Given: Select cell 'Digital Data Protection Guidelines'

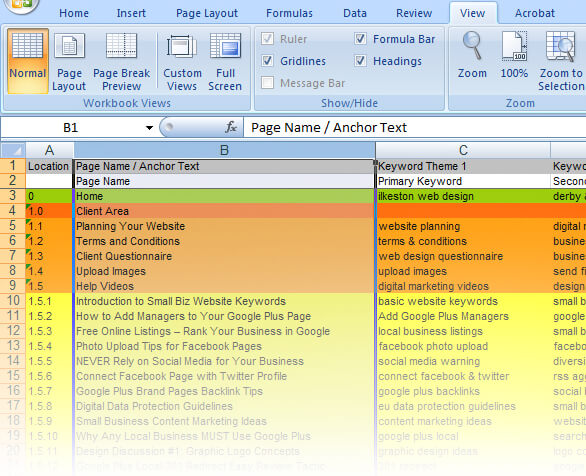Looking at the screenshot, I should tap(224, 406).
